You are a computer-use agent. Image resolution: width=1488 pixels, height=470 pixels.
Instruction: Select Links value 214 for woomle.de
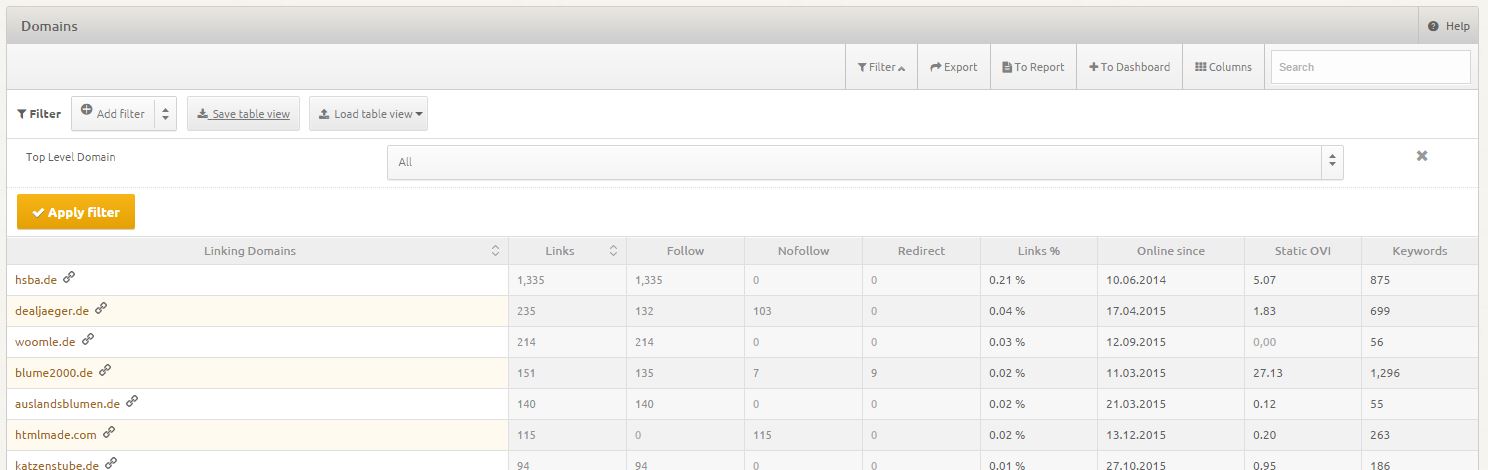[x=526, y=342]
